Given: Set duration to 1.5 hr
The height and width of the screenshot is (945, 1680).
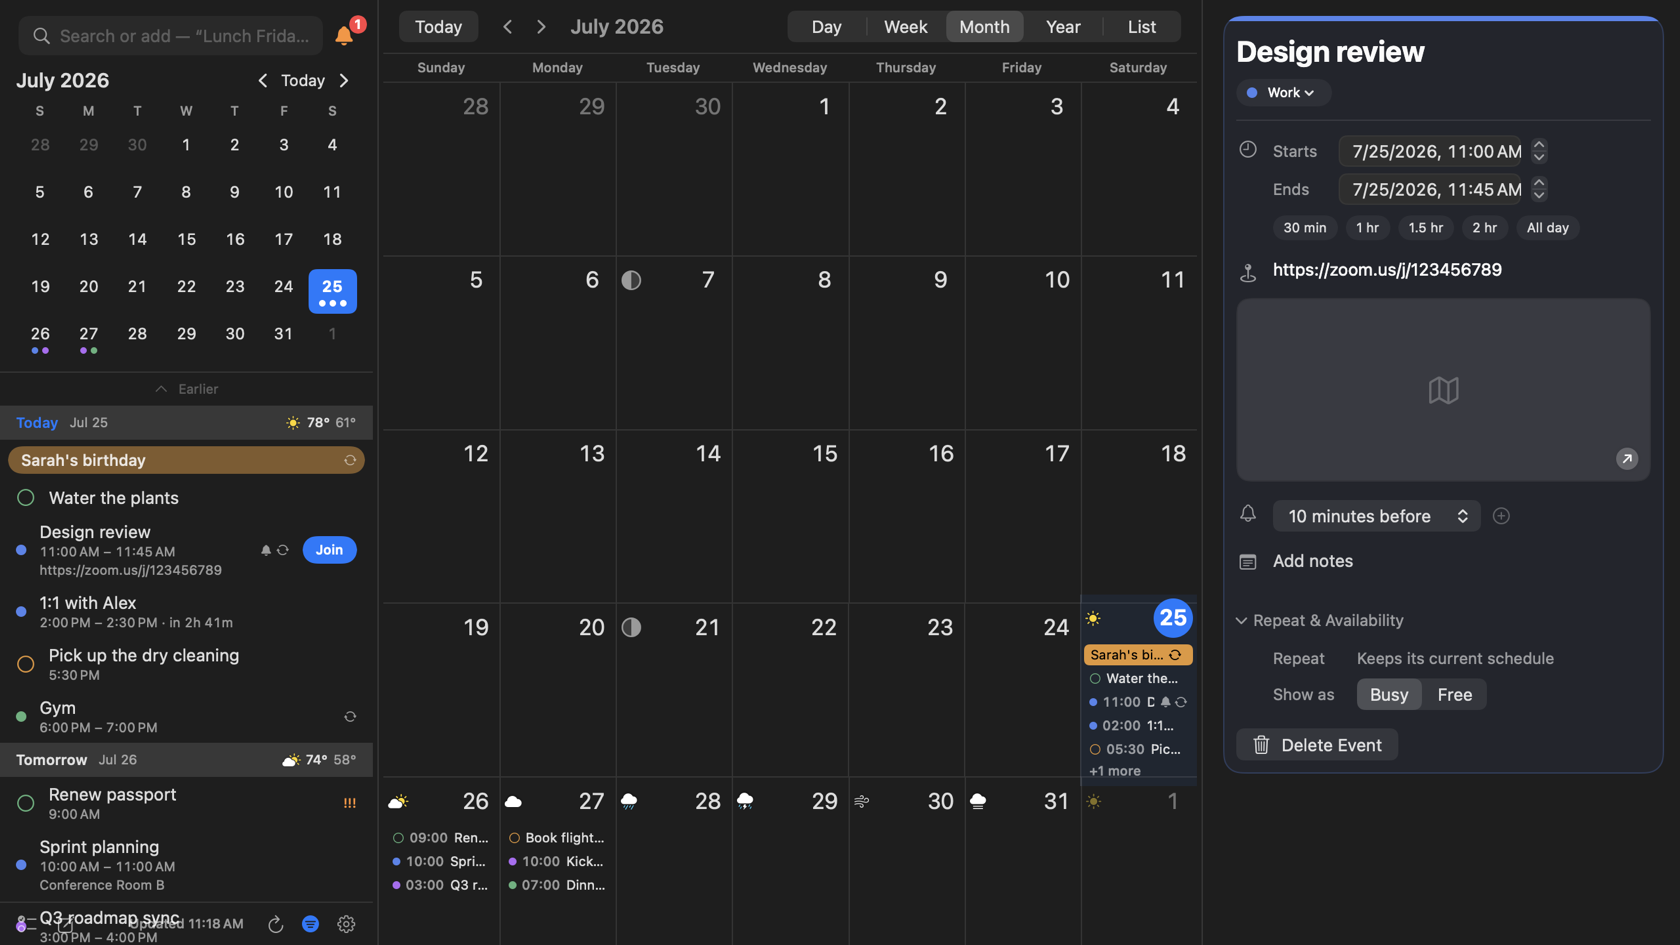Looking at the screenshot, I should point(1425,228).
